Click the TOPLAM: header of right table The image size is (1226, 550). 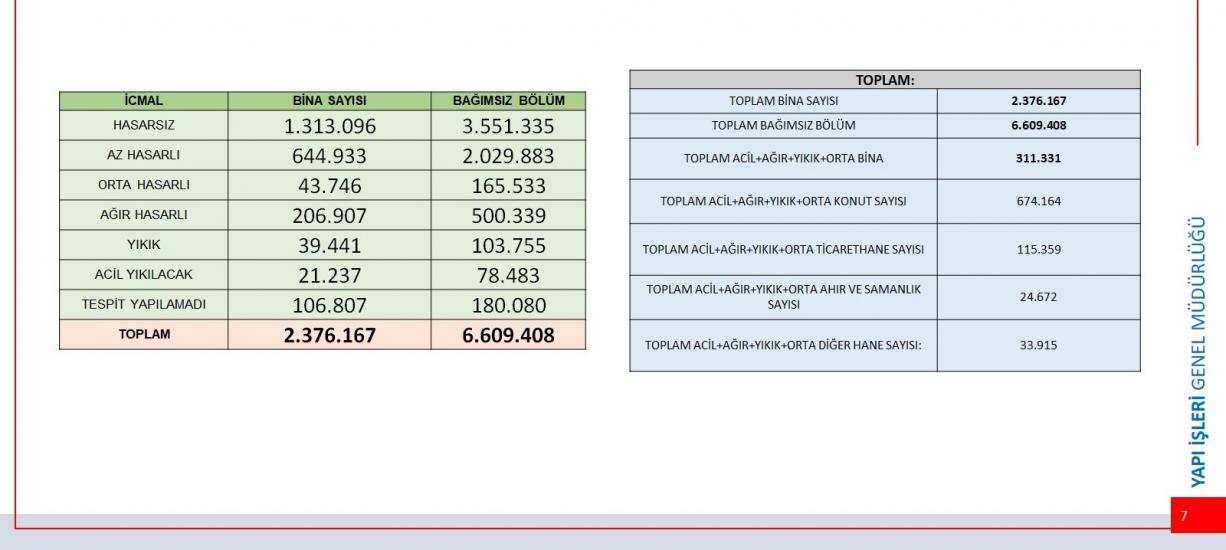pos(885,80)
